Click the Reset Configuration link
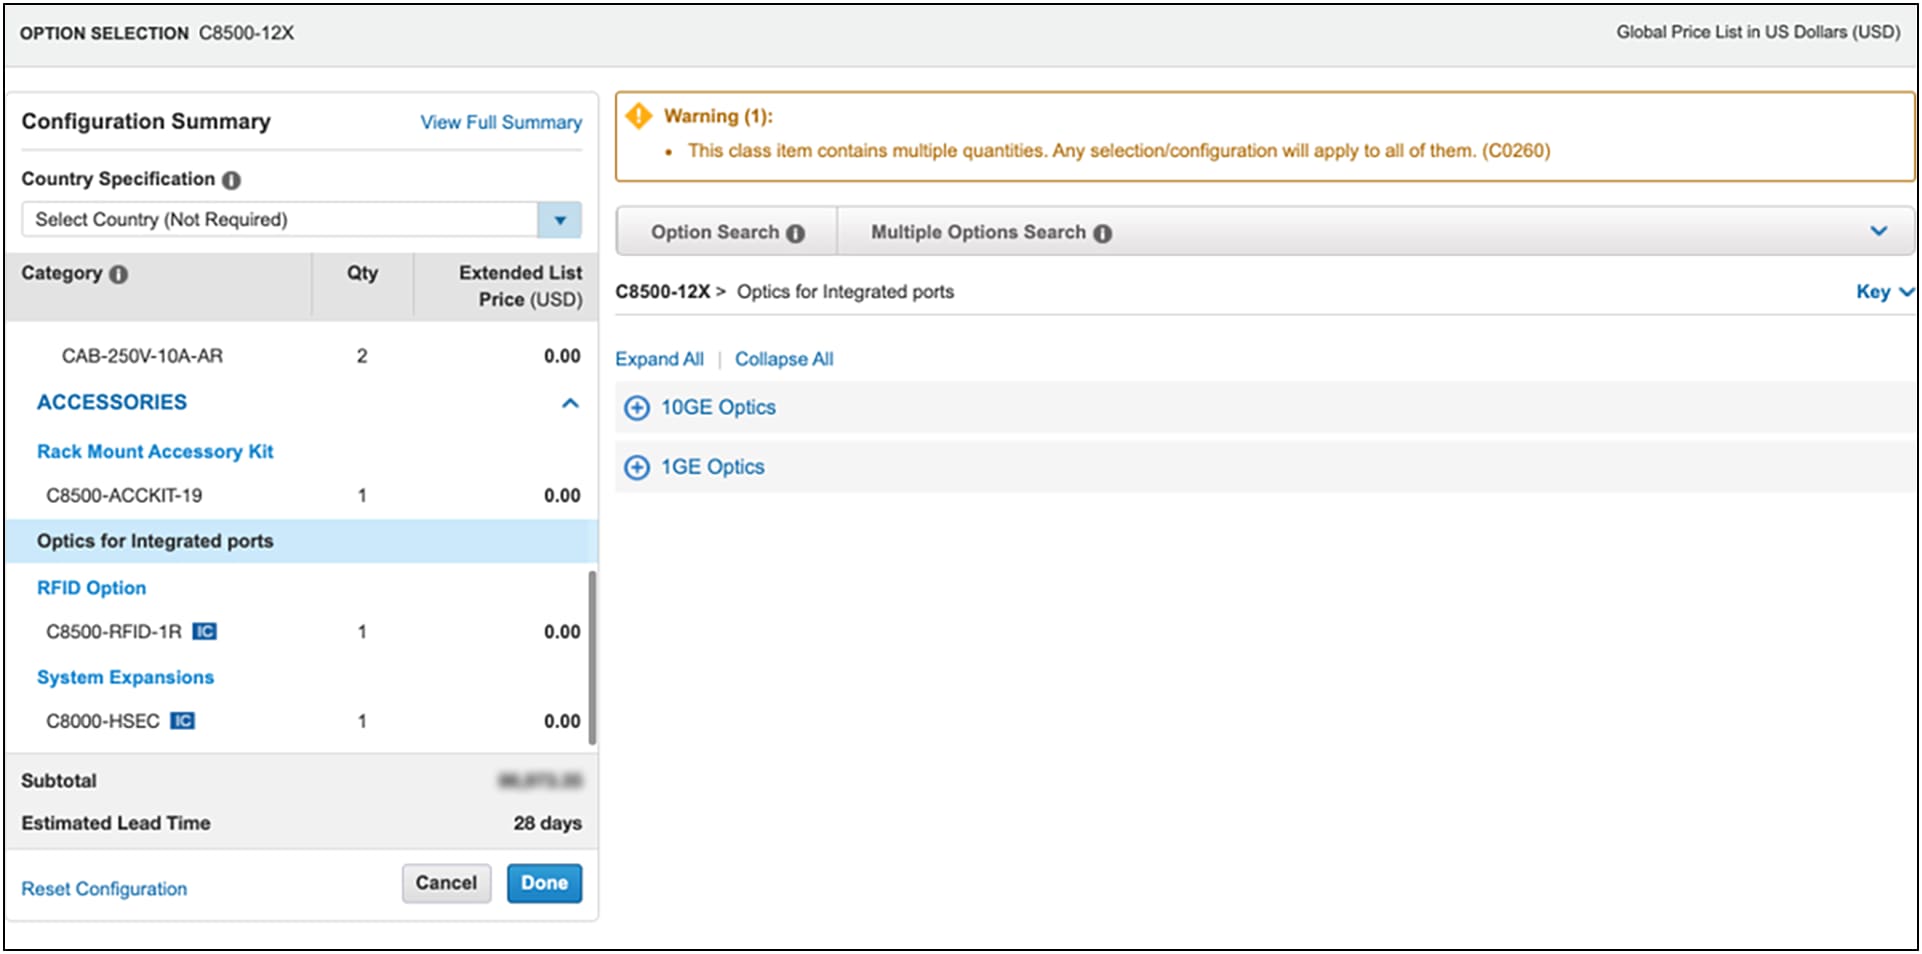The image size is (1922, 954). [104, 889]
